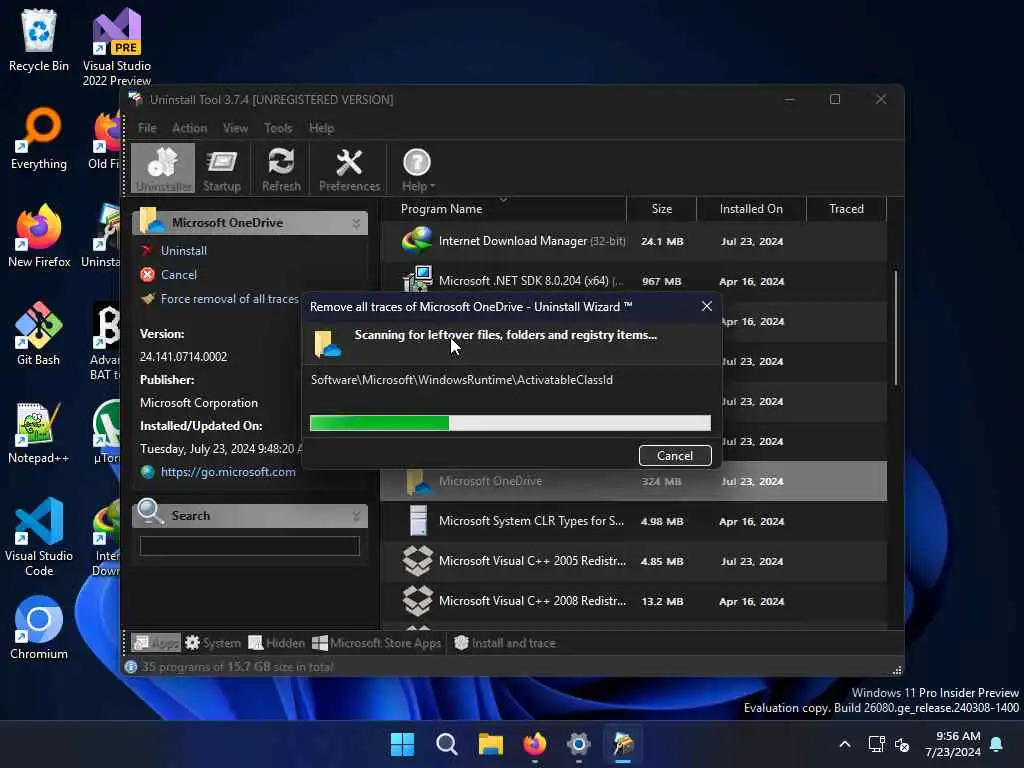This screenshot has height=768, width=1024.
Task: Open the Git Bash desktop shortcut
Action: click(39, 334)
